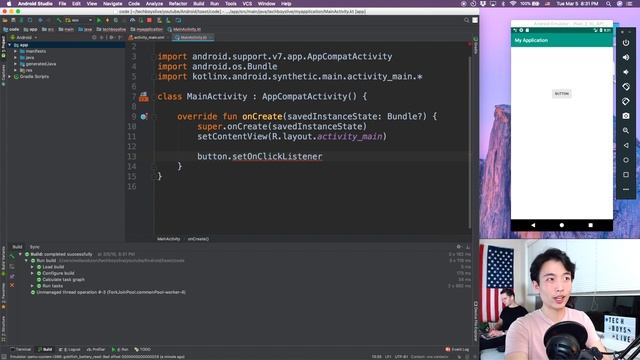Click emulator volume down icon
640x360 pixels.
626,72
